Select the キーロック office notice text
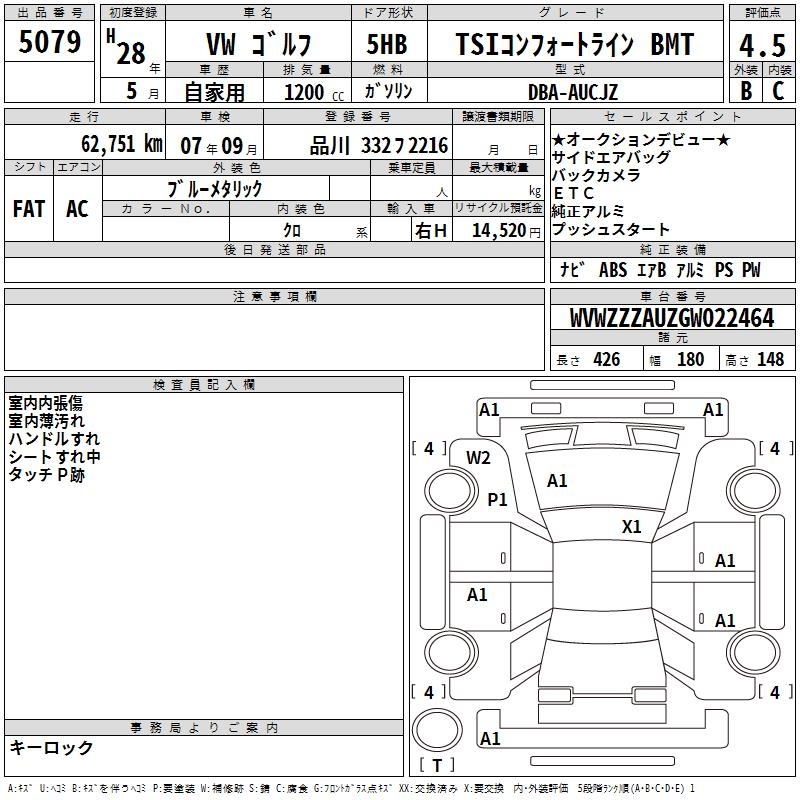Viewport: 800px width, 800px height. (x=51, y=747)
